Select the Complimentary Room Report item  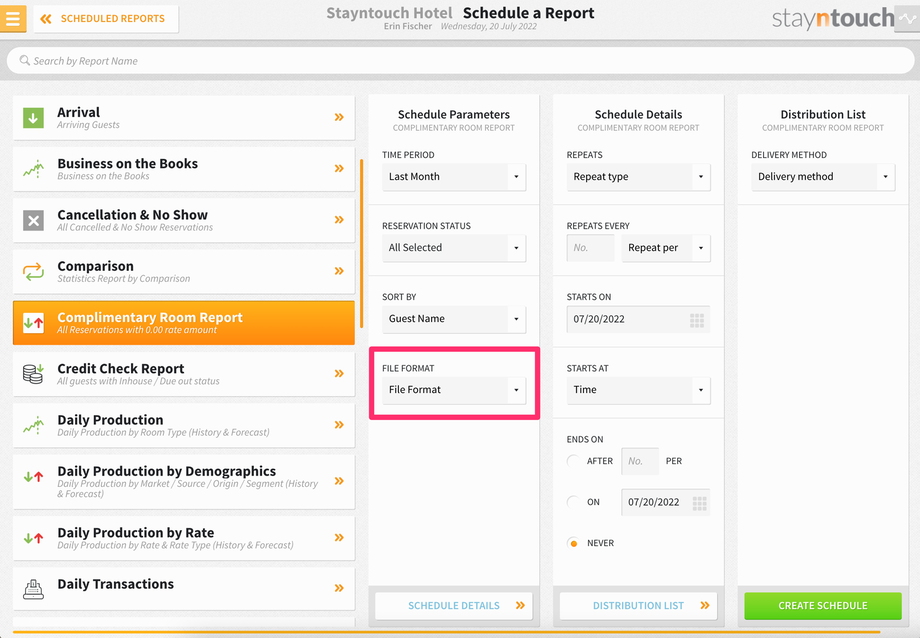[184, 322]
